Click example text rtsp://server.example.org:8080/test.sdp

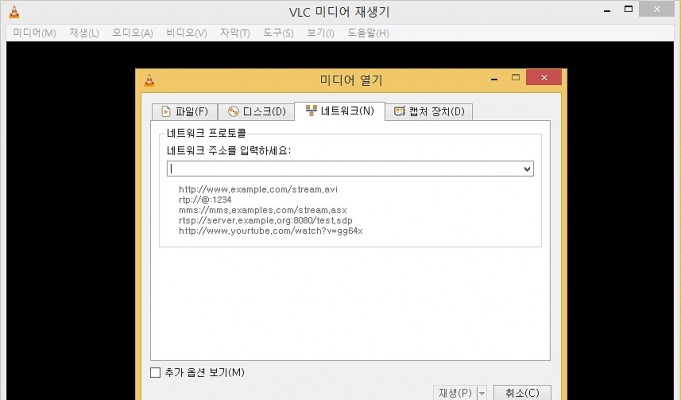coord(265,221)
